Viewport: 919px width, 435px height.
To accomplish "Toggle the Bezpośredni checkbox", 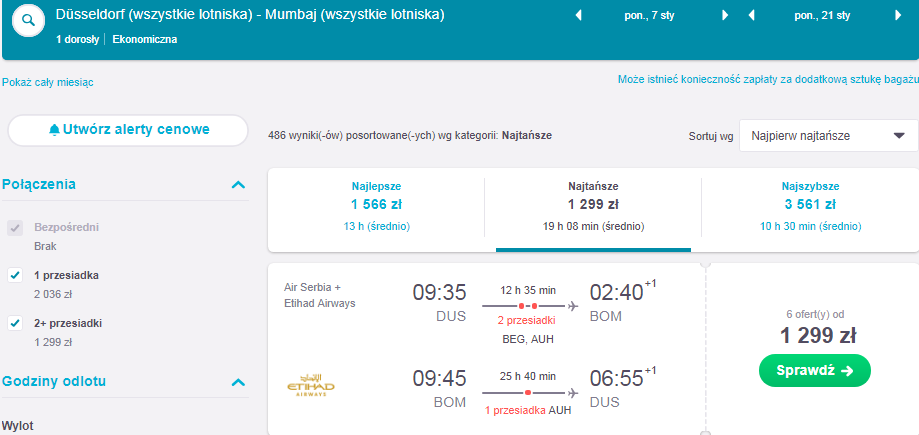I will [15, 228].
